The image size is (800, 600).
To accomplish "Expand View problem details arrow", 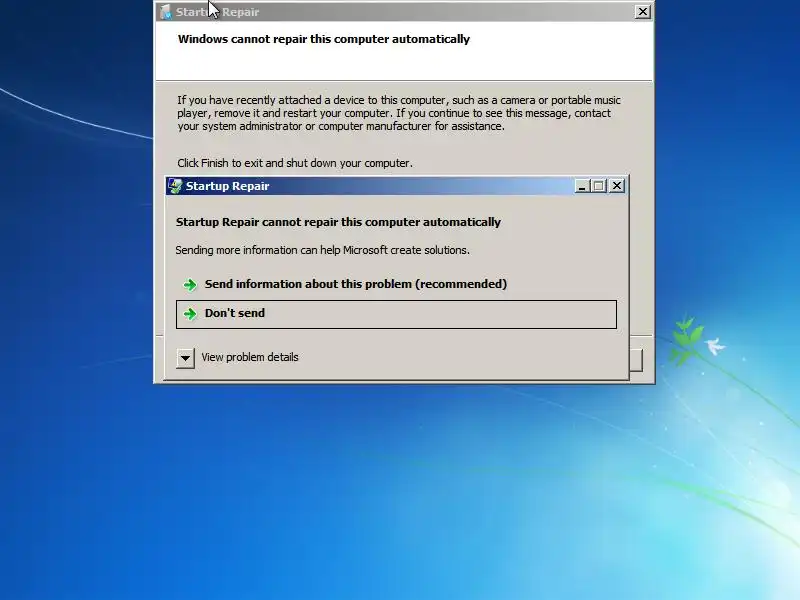I will coord(185,358).
